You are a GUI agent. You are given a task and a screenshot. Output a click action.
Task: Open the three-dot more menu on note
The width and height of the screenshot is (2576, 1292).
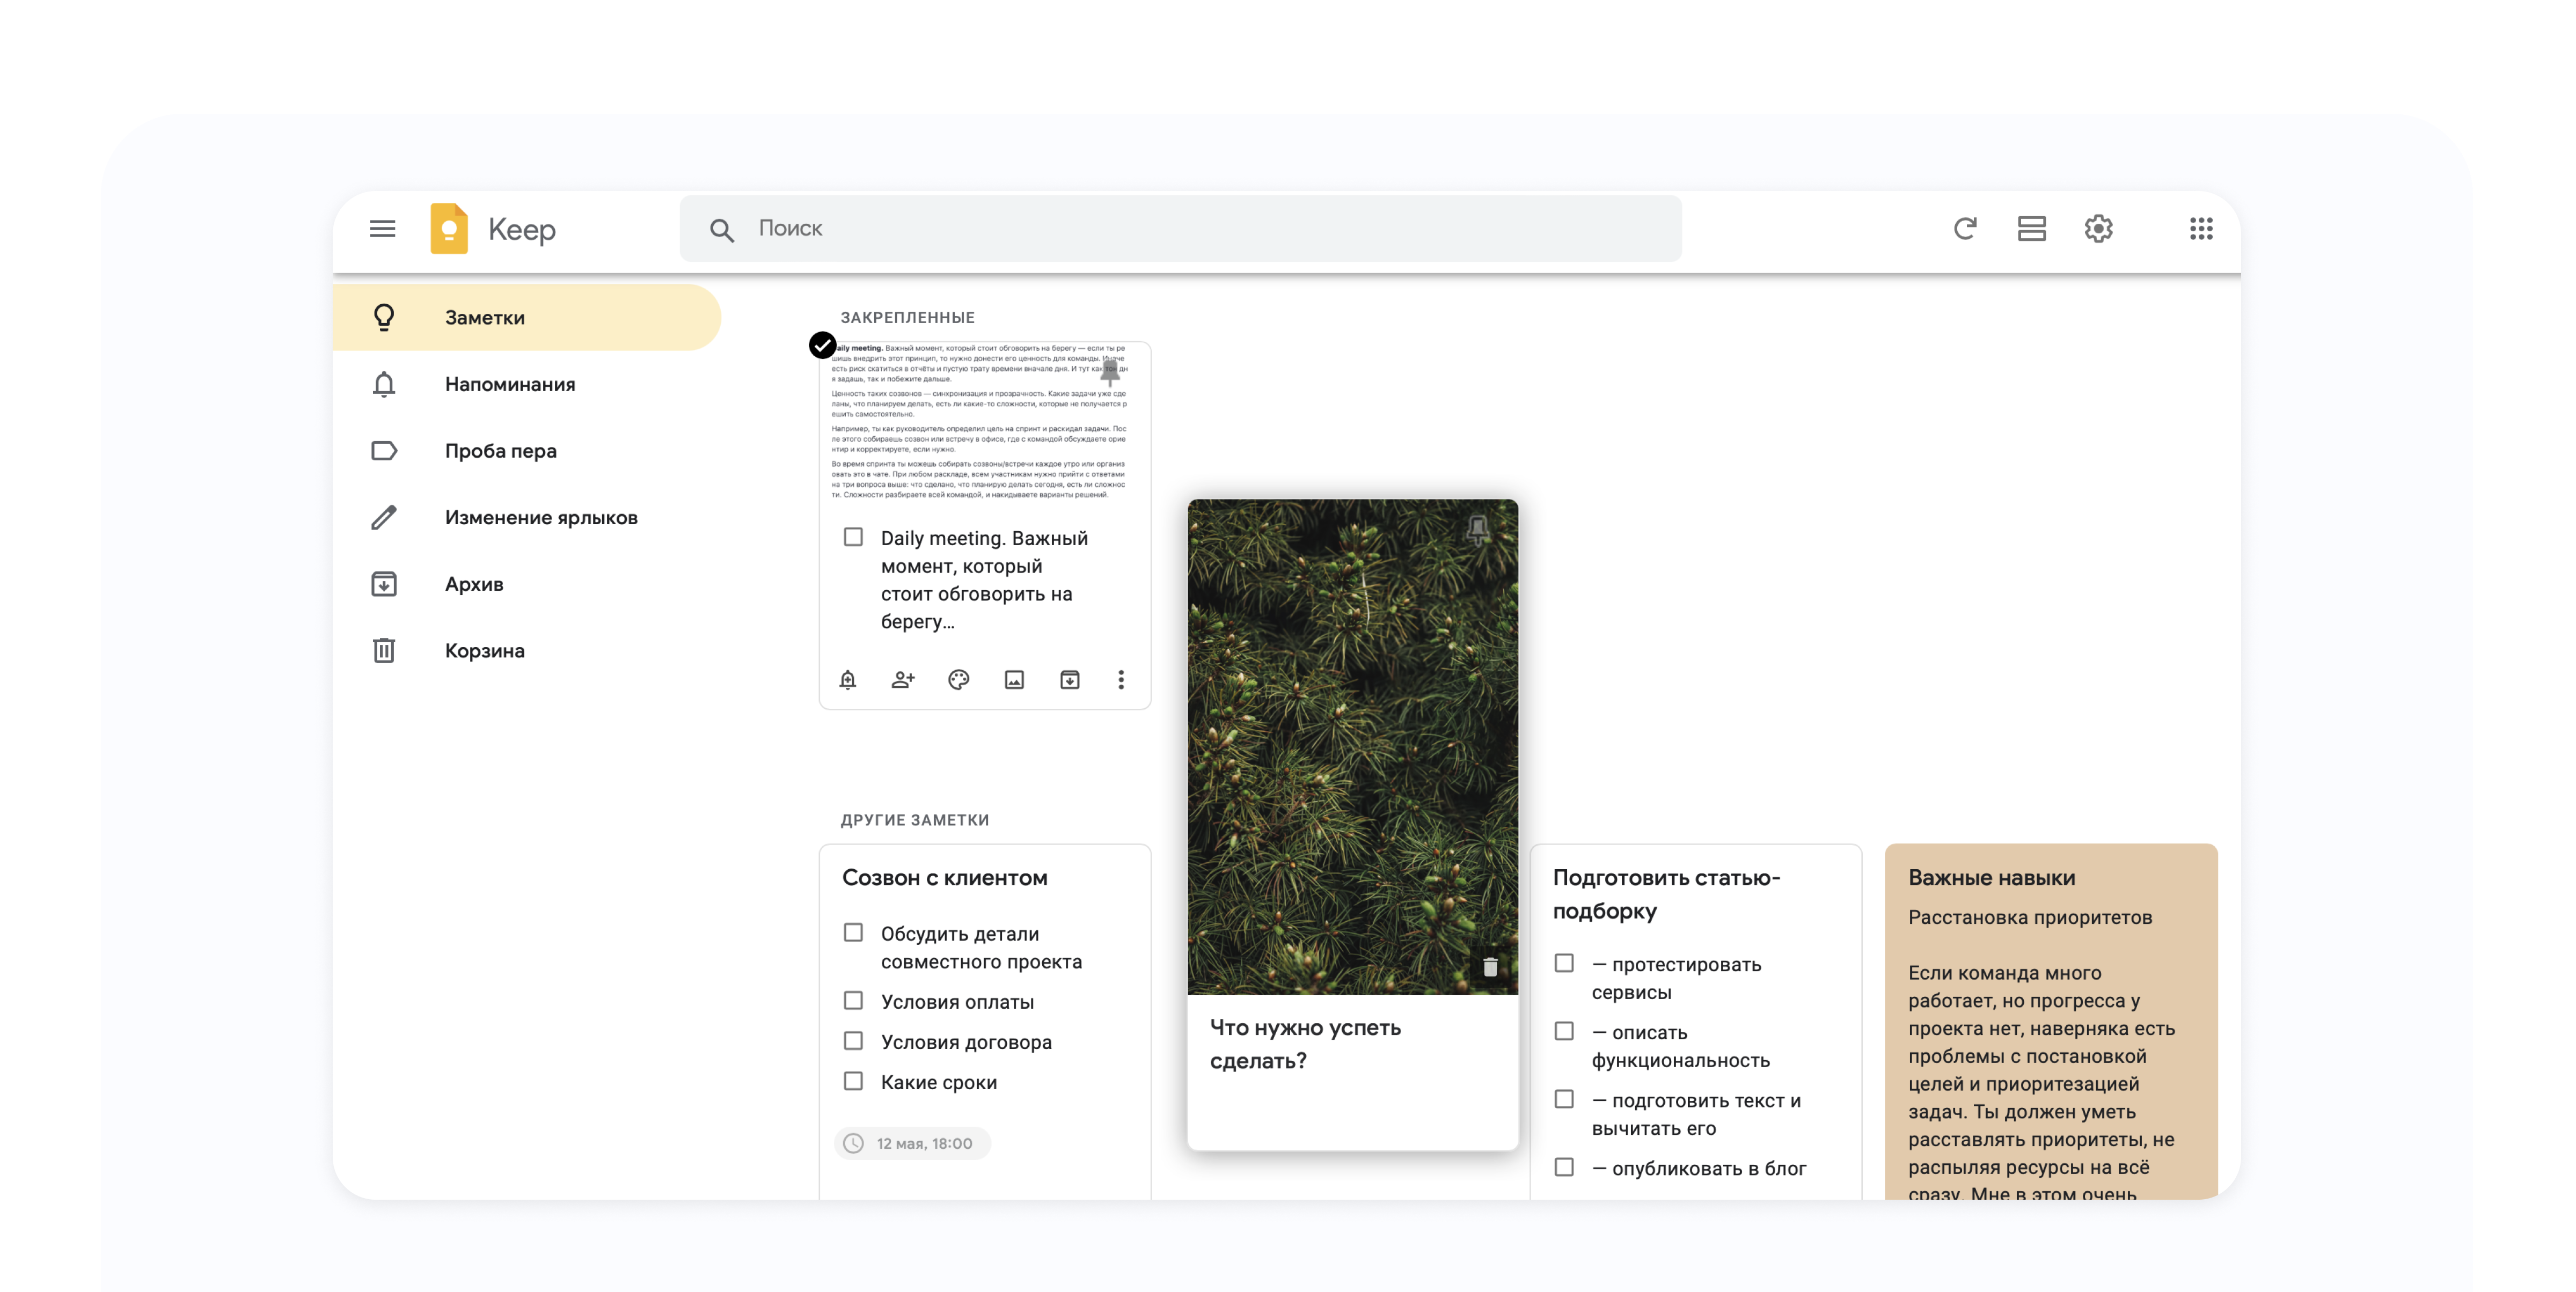point(1121,680)
